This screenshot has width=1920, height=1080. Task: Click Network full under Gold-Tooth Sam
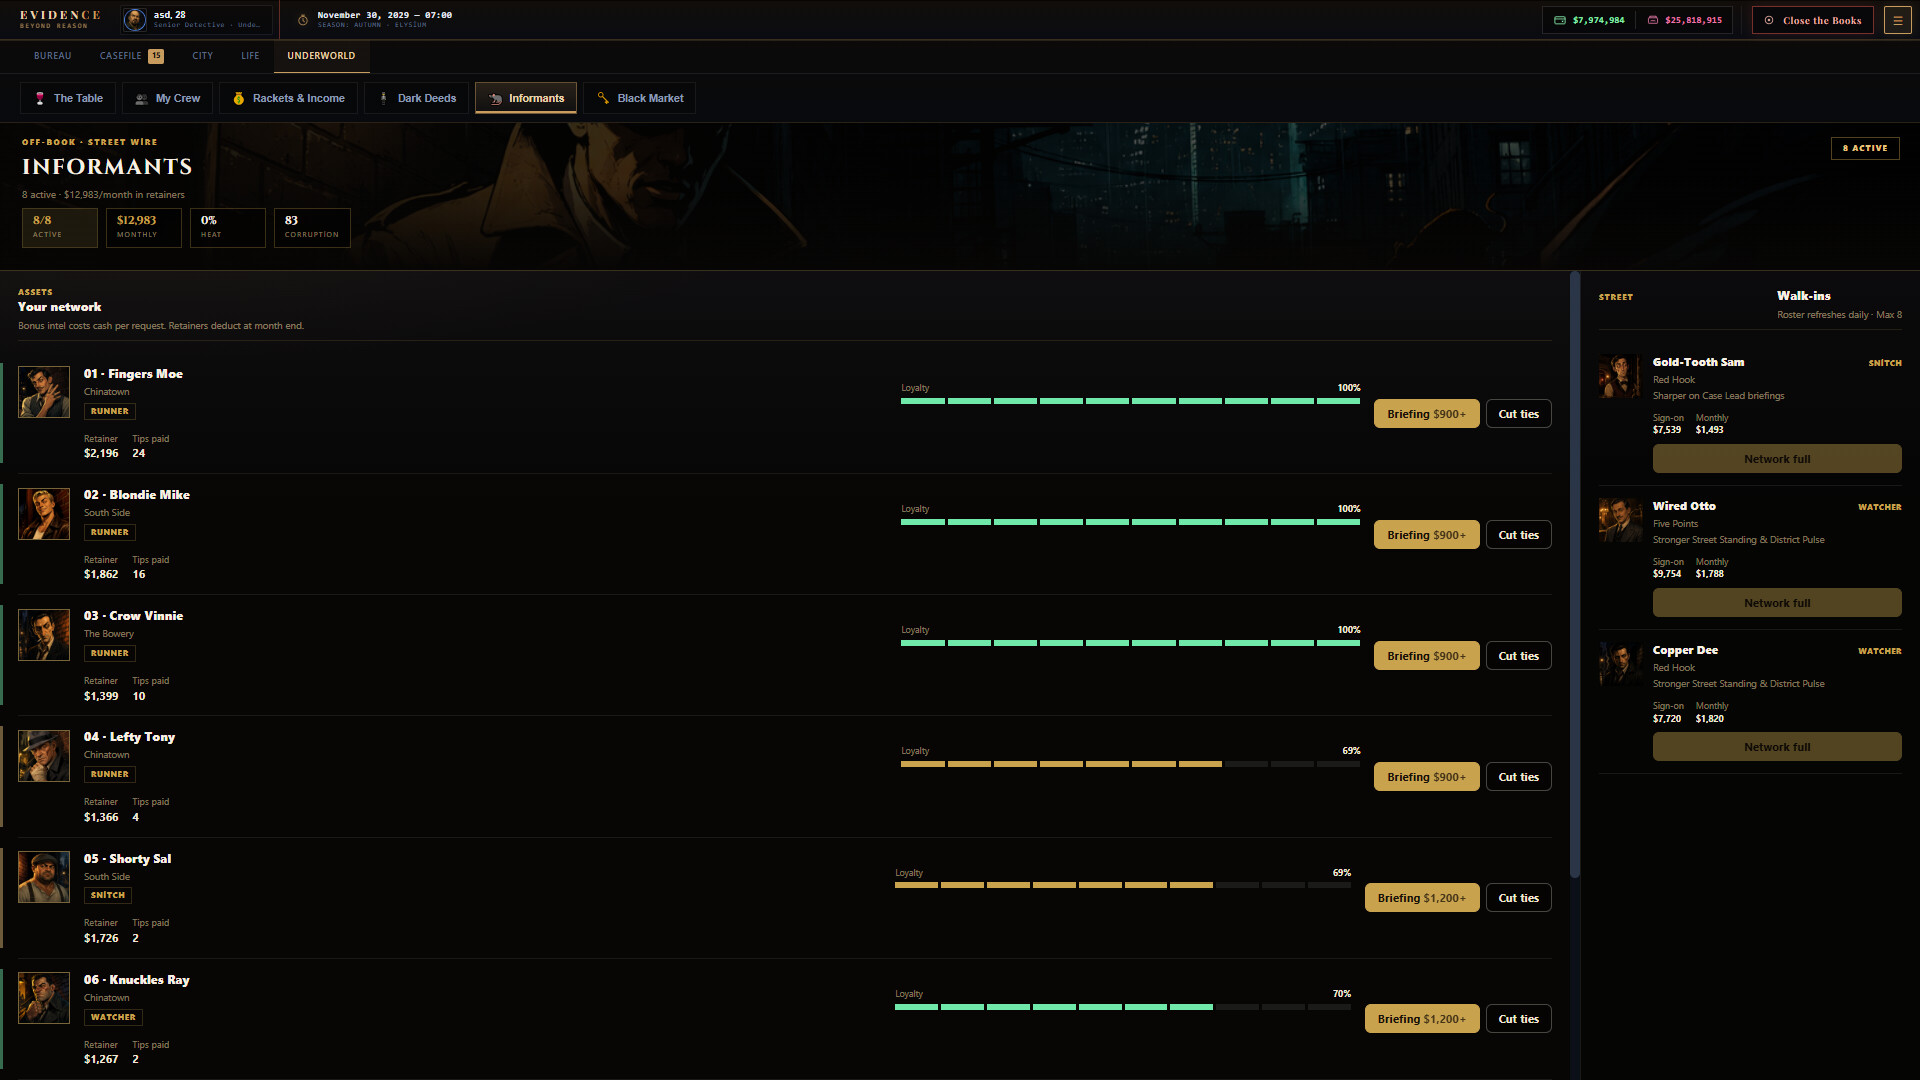click(1777, 459)
